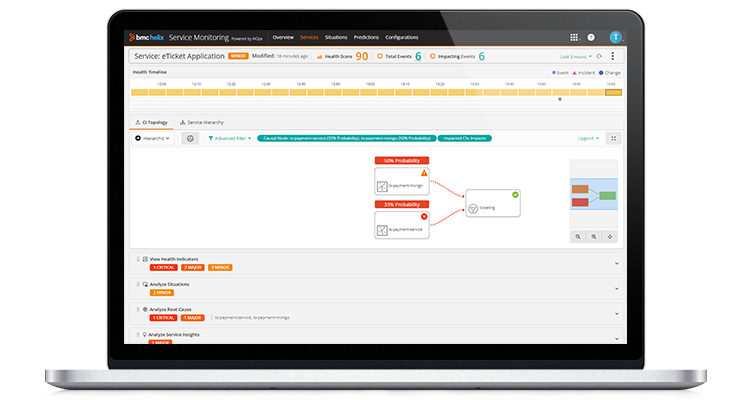Open the apps grid launcher icon
Image resolution: width=750 pixels, height=400 pixels.
point(574,37)
